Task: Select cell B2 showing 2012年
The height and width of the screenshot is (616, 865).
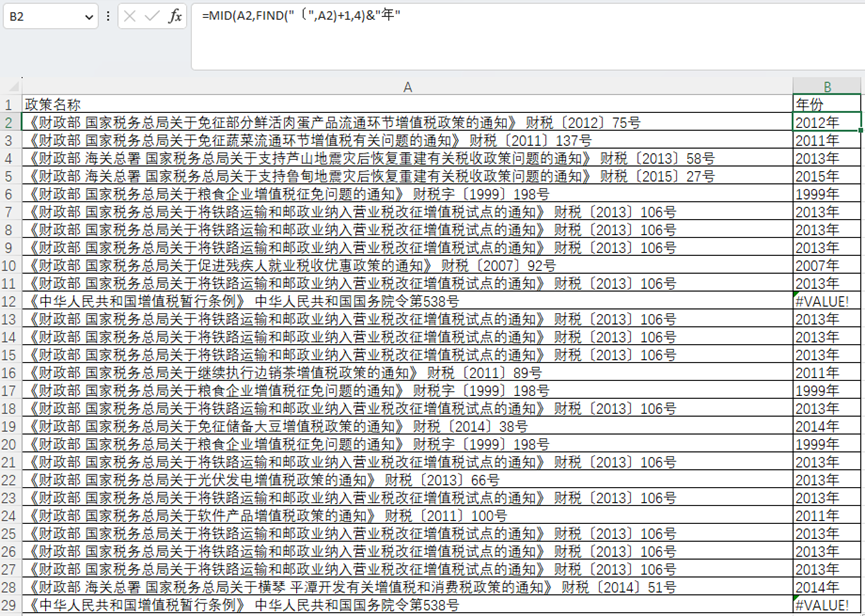Action: pyautogui.click(x=826, y=122)
